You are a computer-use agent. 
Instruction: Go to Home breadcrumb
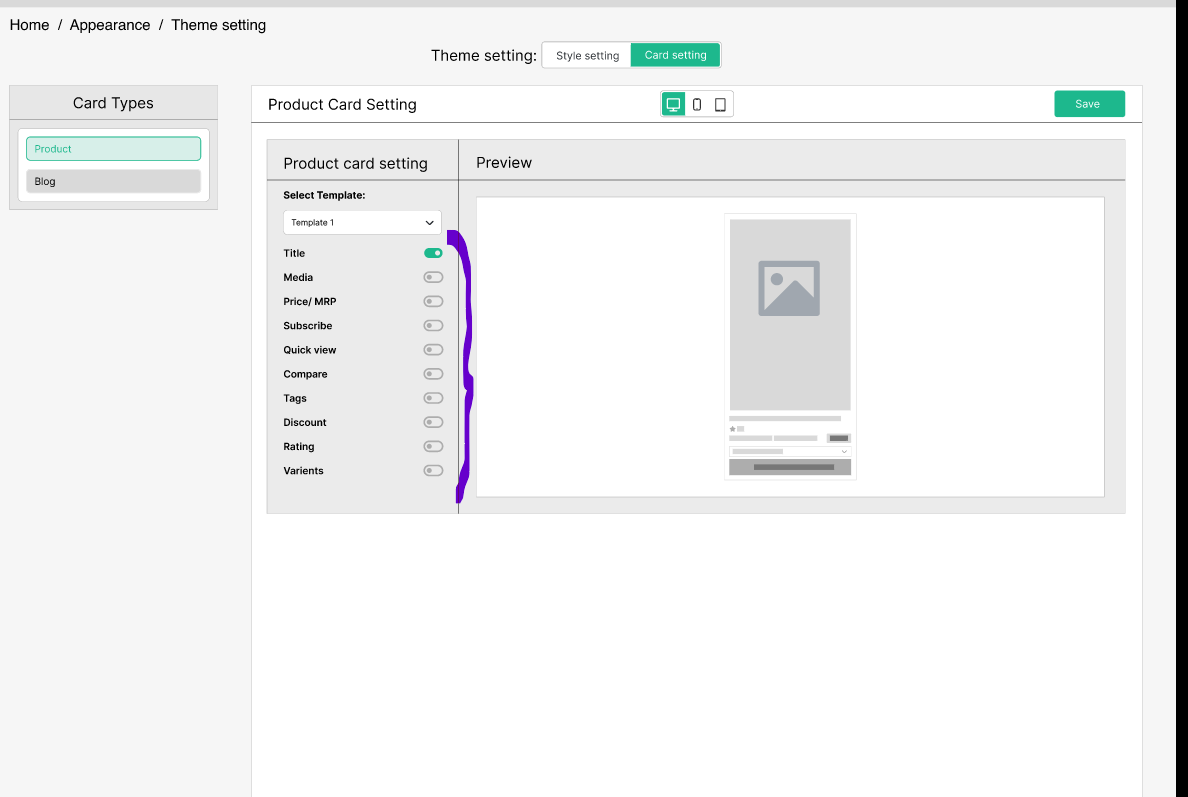30,25
